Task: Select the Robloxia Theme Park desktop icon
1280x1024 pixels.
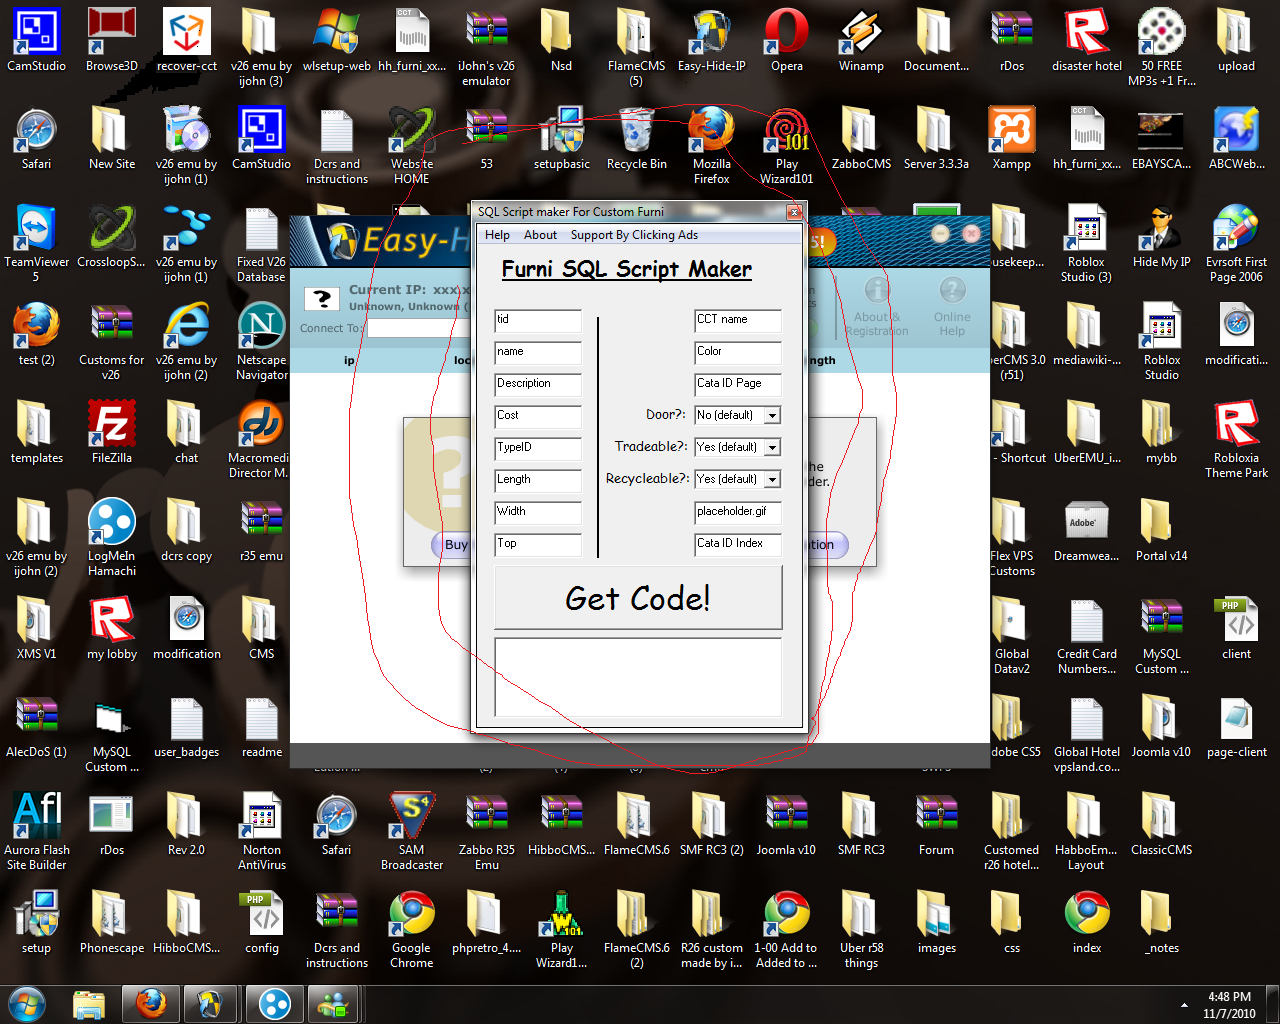Action: [1236, 441]
